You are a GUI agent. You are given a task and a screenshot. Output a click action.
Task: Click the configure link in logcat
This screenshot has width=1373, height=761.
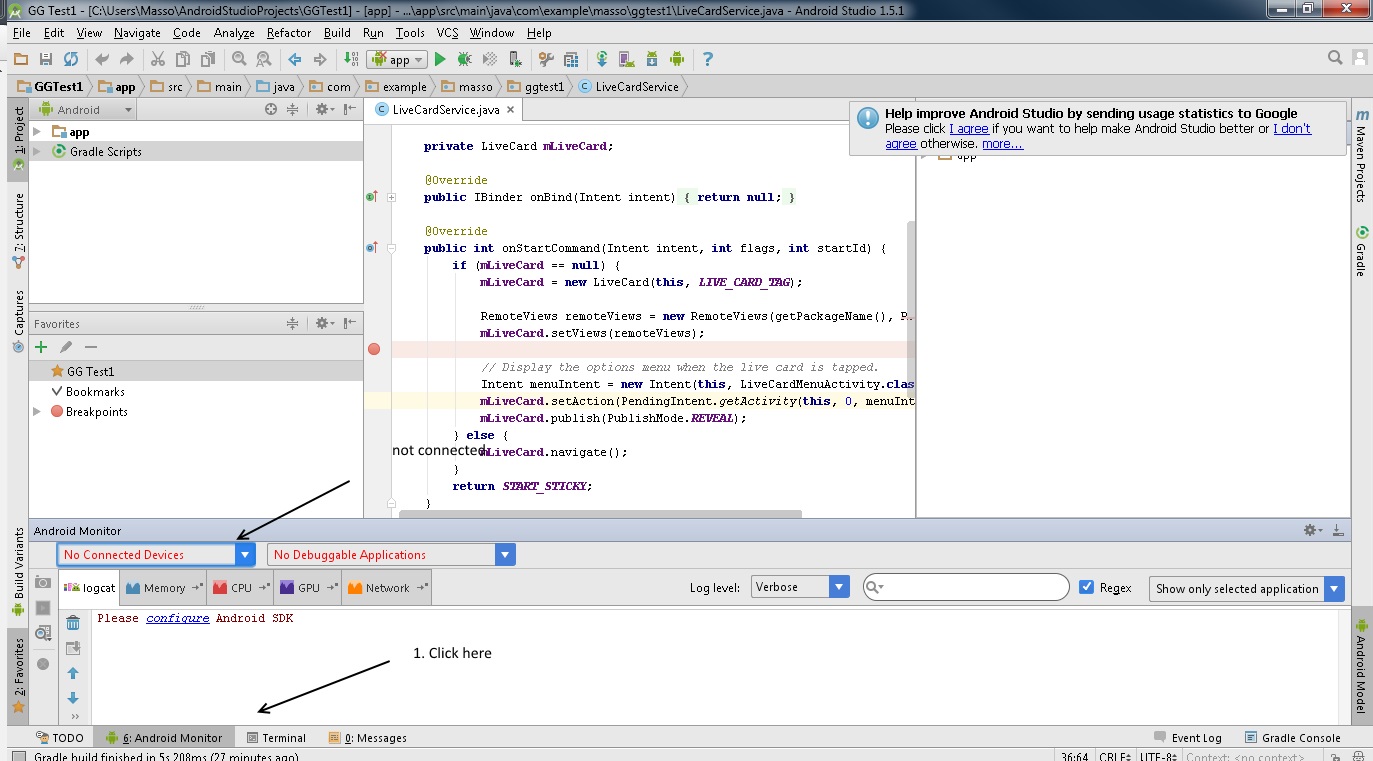(178, 618)
